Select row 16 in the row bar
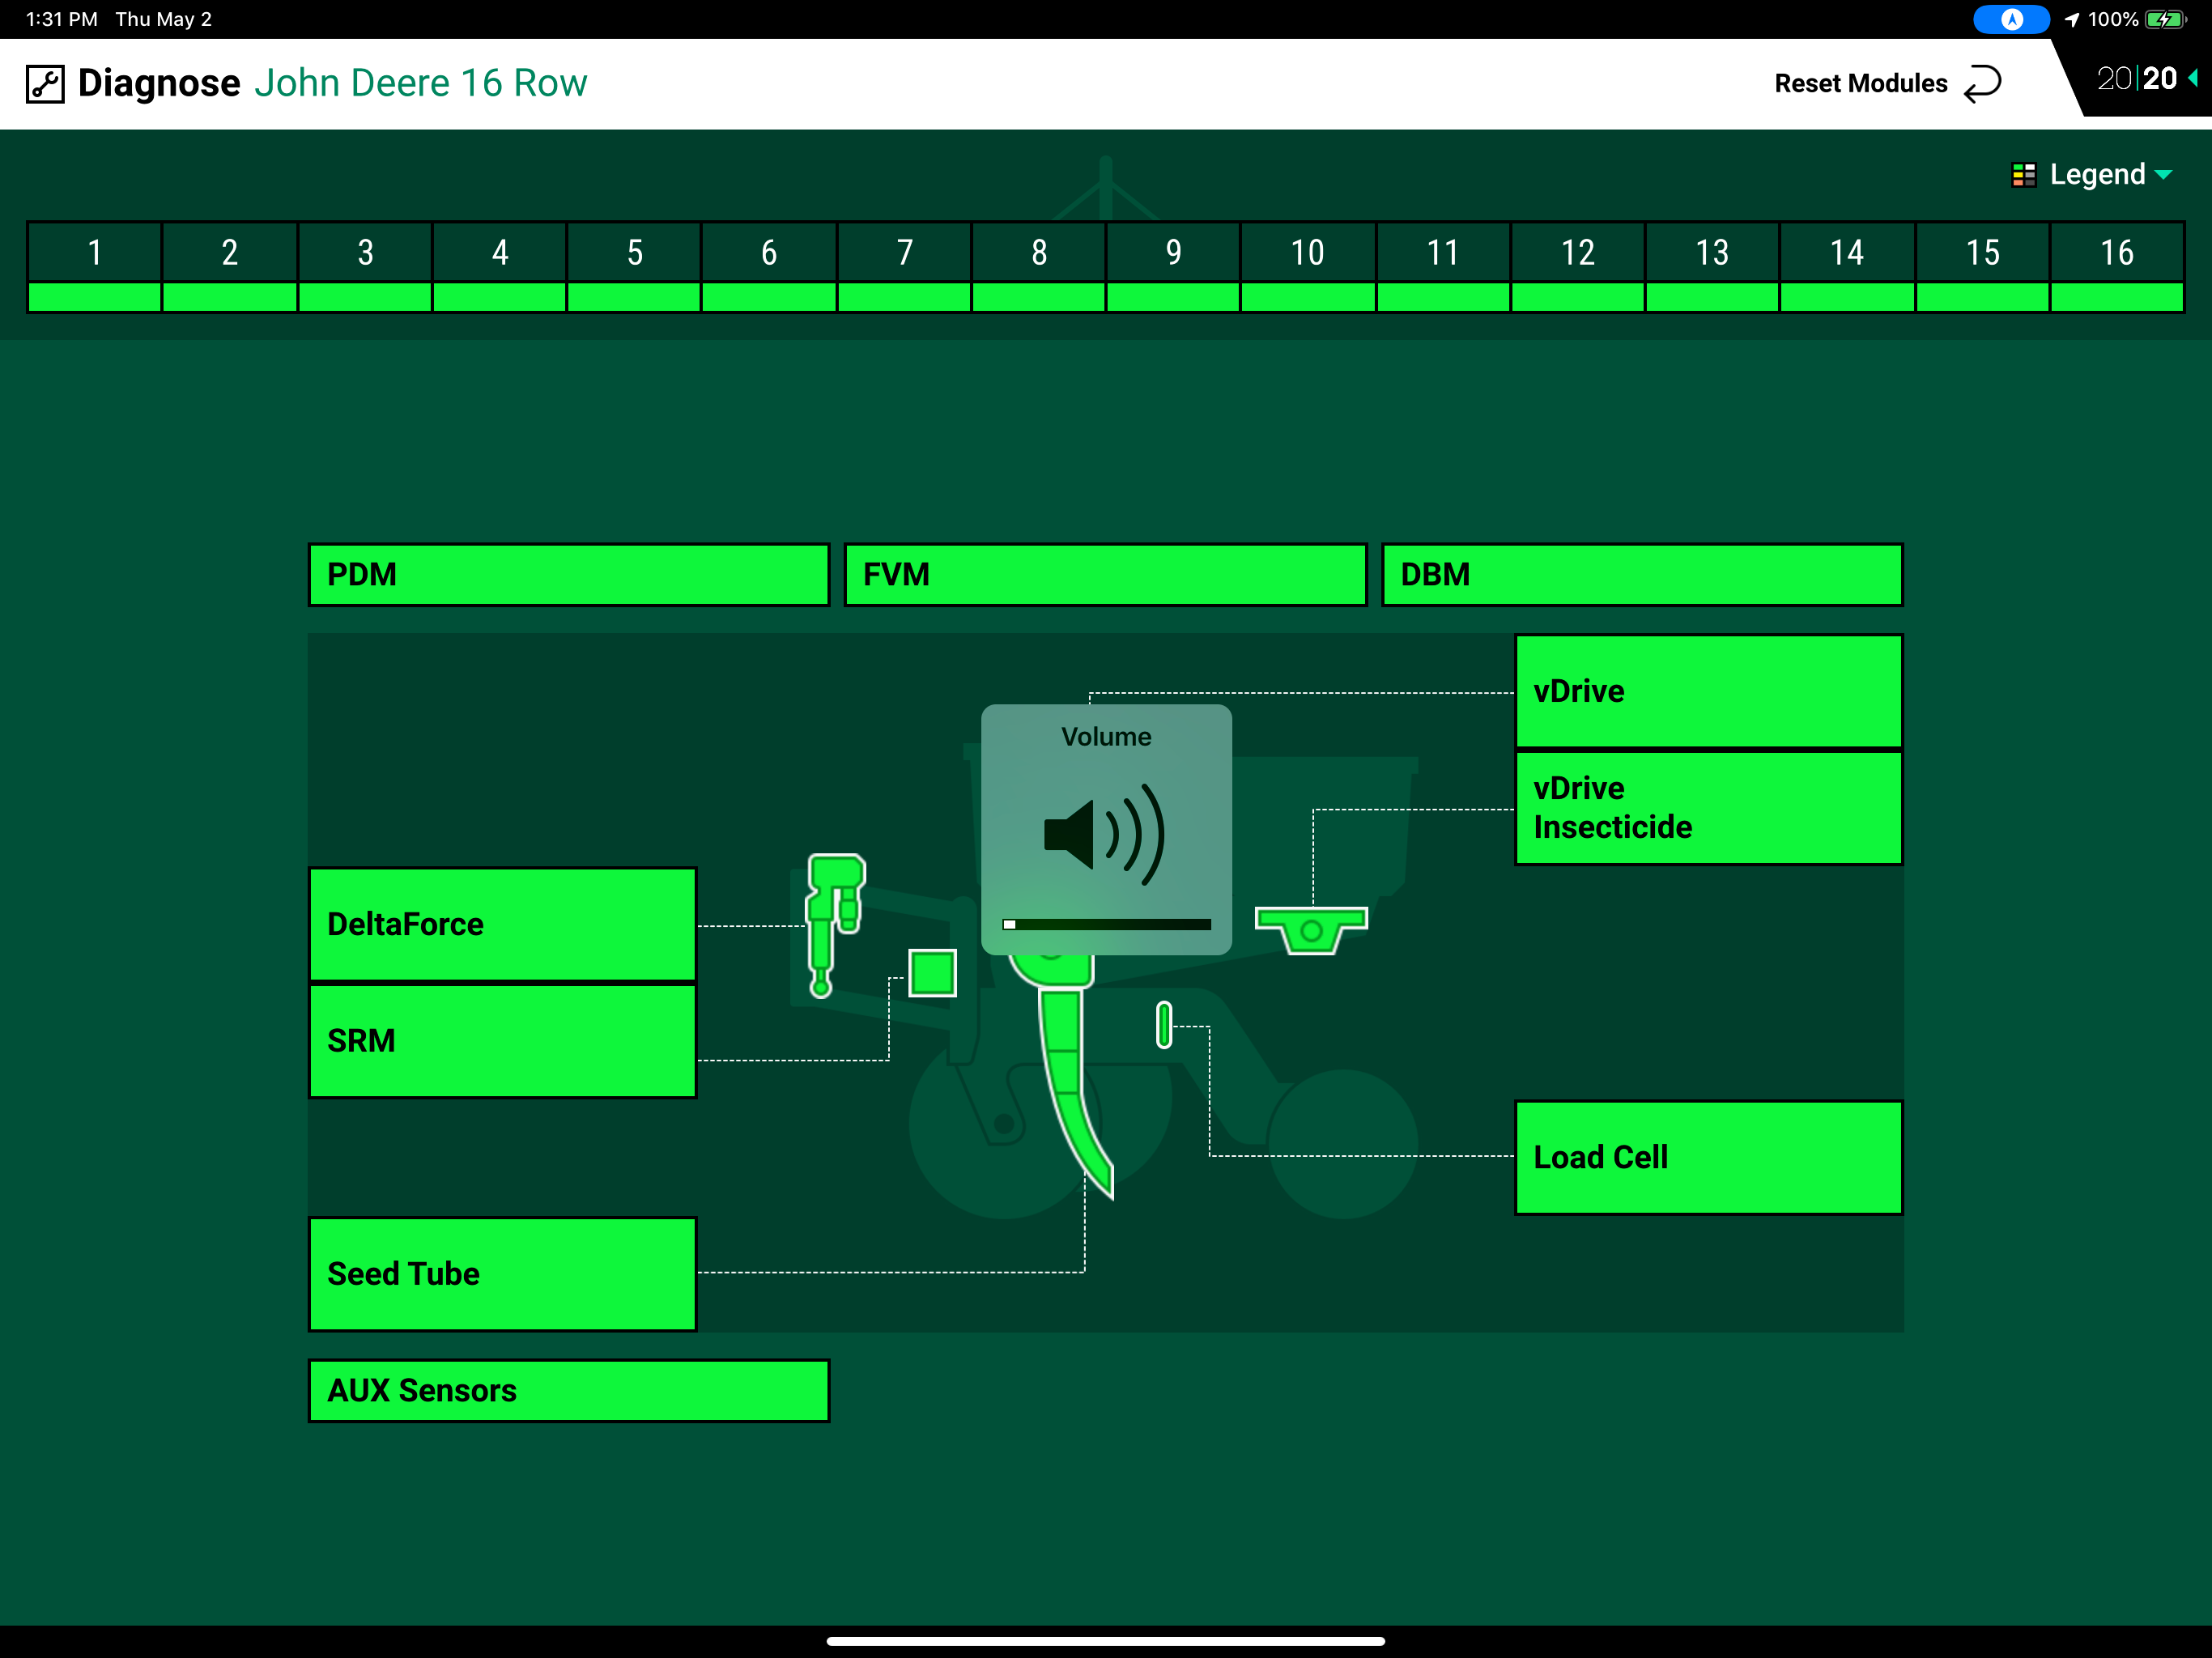Viewport: 2212px width, 1658px height. (x=2117, y=267)
